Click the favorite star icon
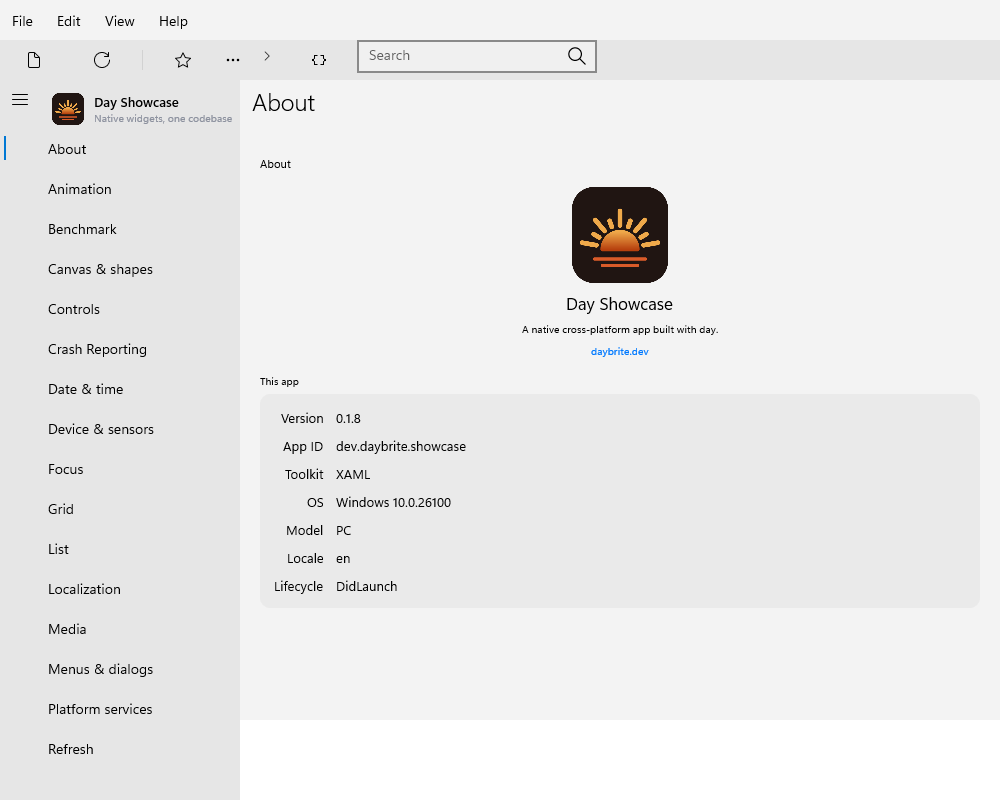This screenshot has height=800, width=1000. [183, 60]
